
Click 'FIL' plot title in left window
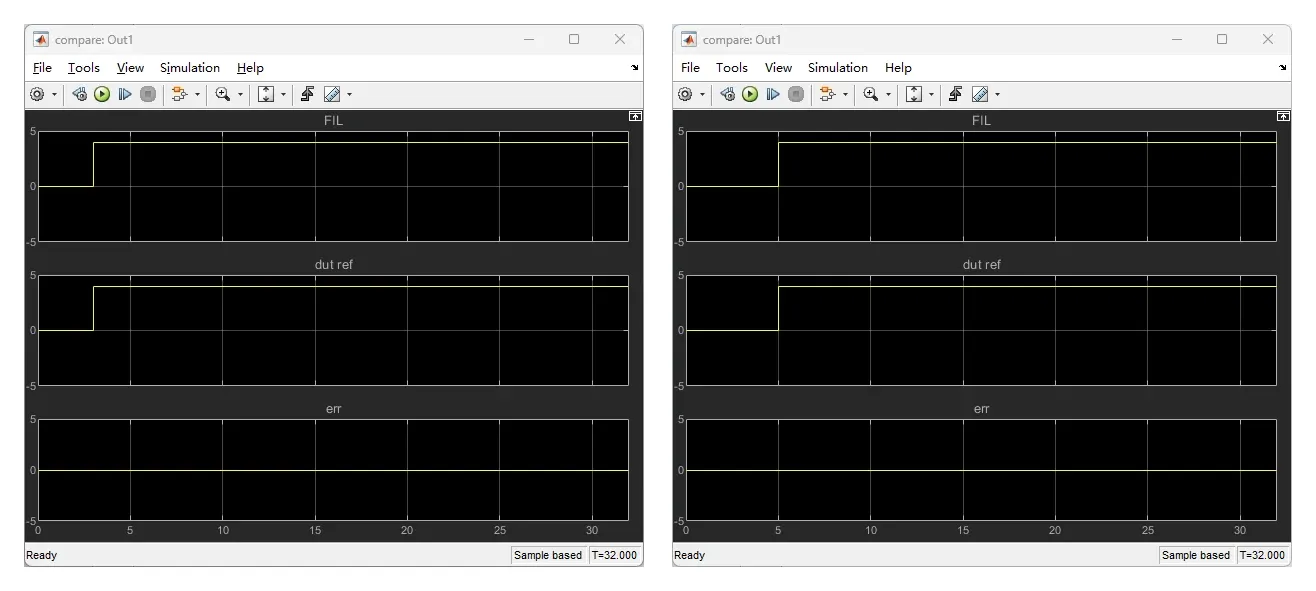pos(334,121)
